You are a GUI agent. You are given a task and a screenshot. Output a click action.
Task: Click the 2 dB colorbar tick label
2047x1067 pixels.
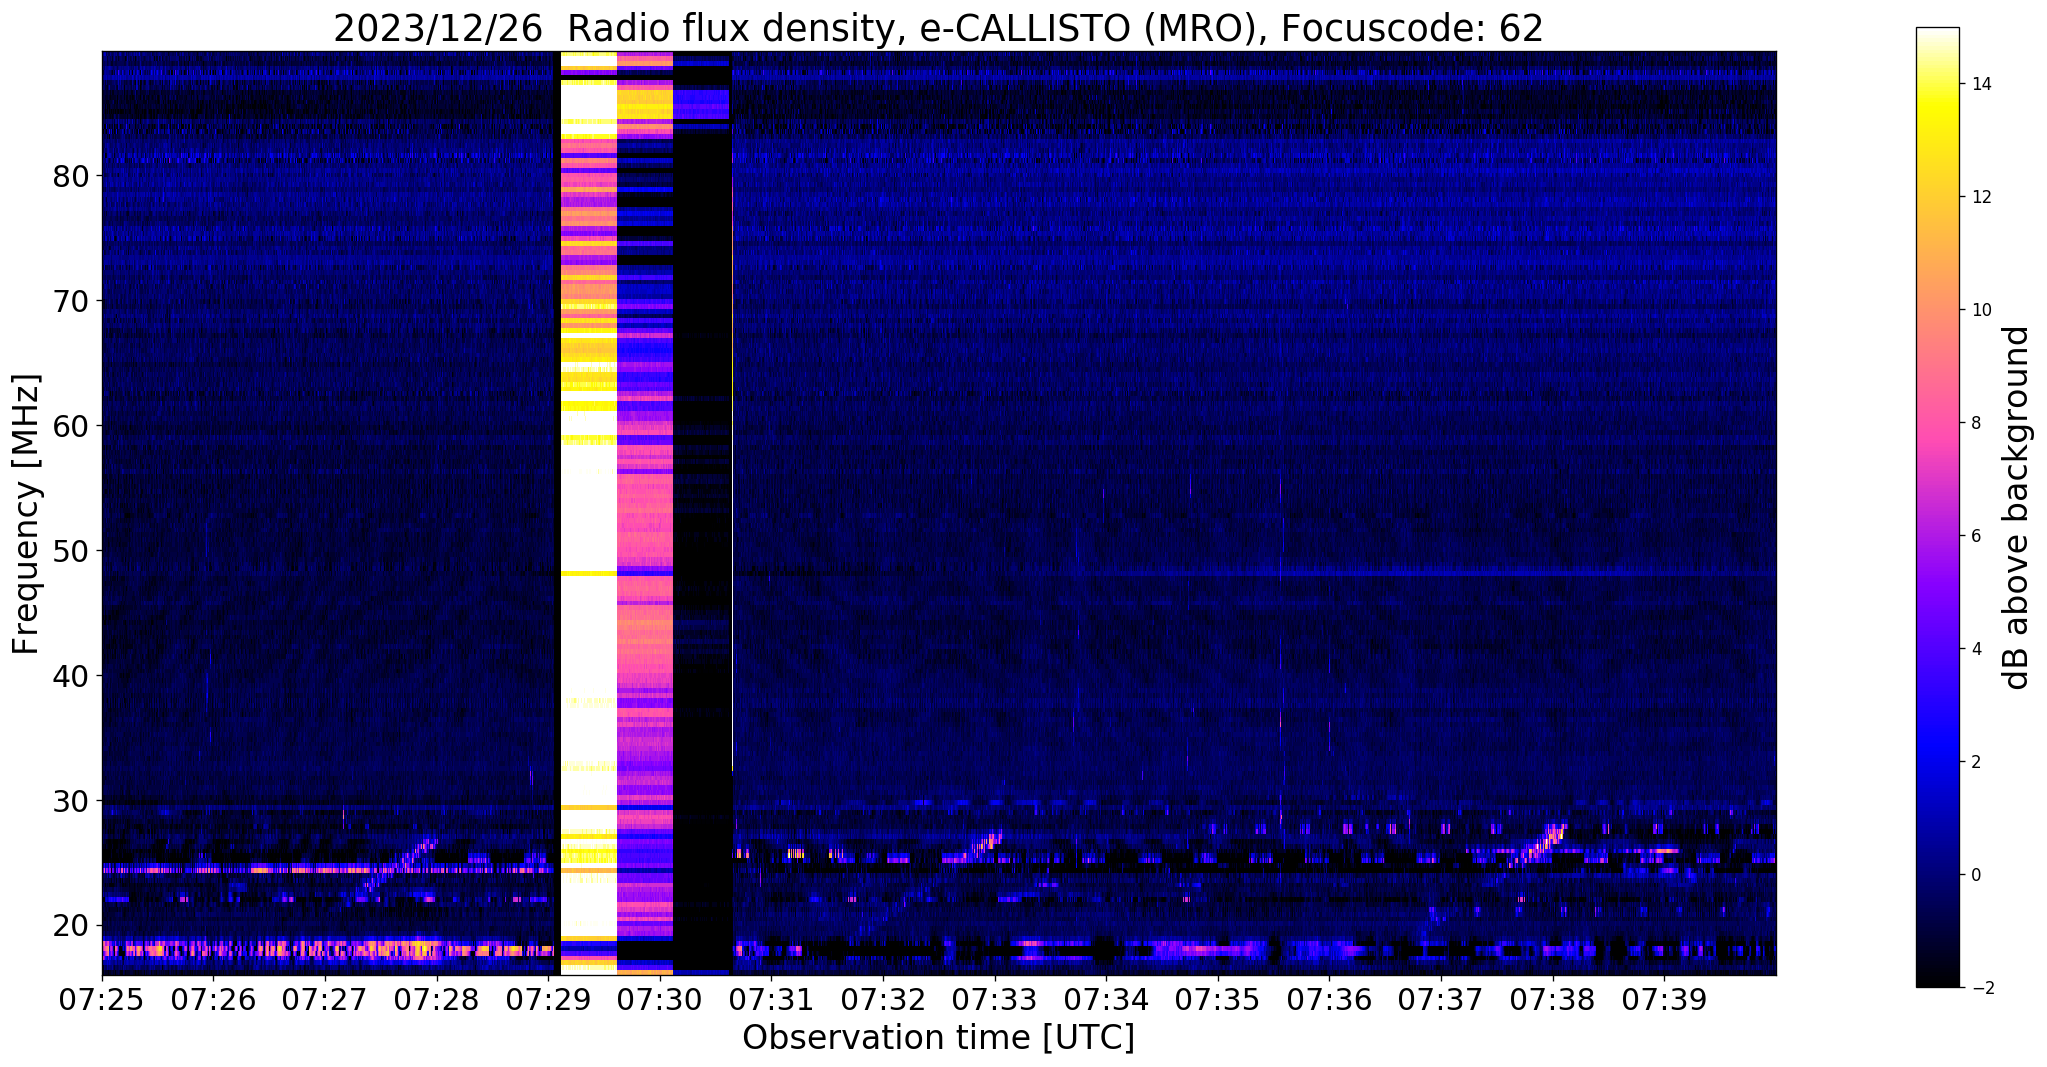[x=1976, y=762]
